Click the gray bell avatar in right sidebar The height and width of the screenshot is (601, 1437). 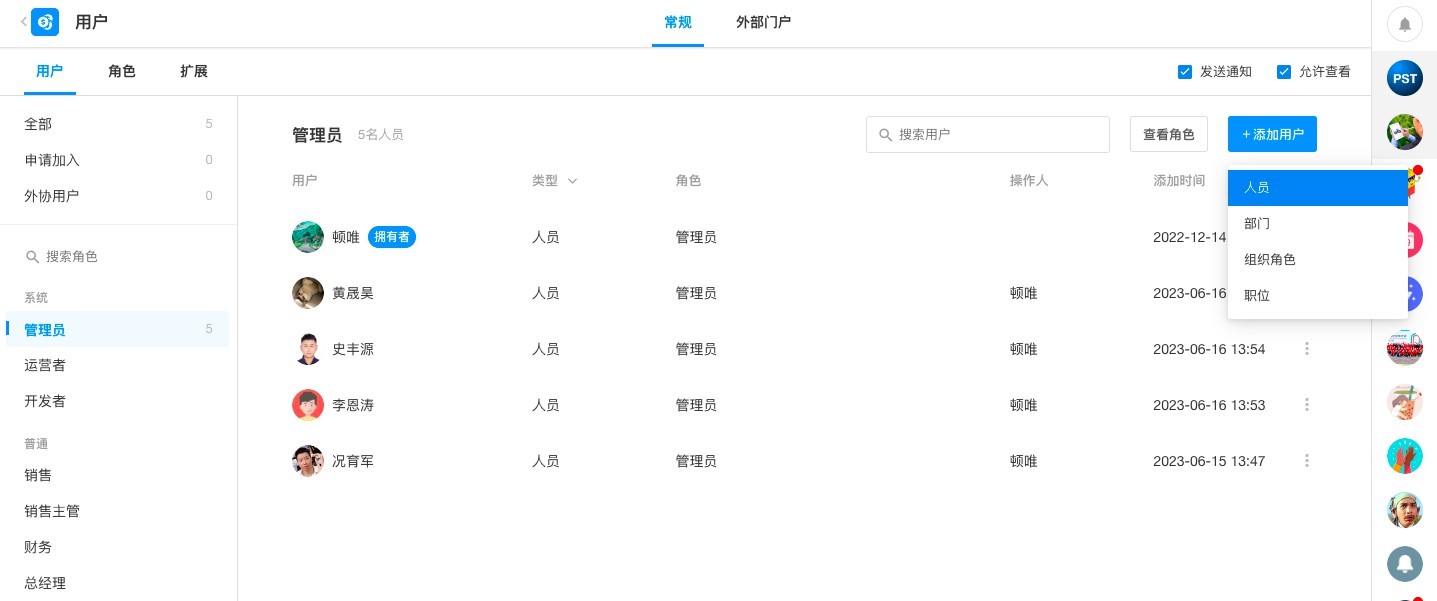tap(1404, 564)
